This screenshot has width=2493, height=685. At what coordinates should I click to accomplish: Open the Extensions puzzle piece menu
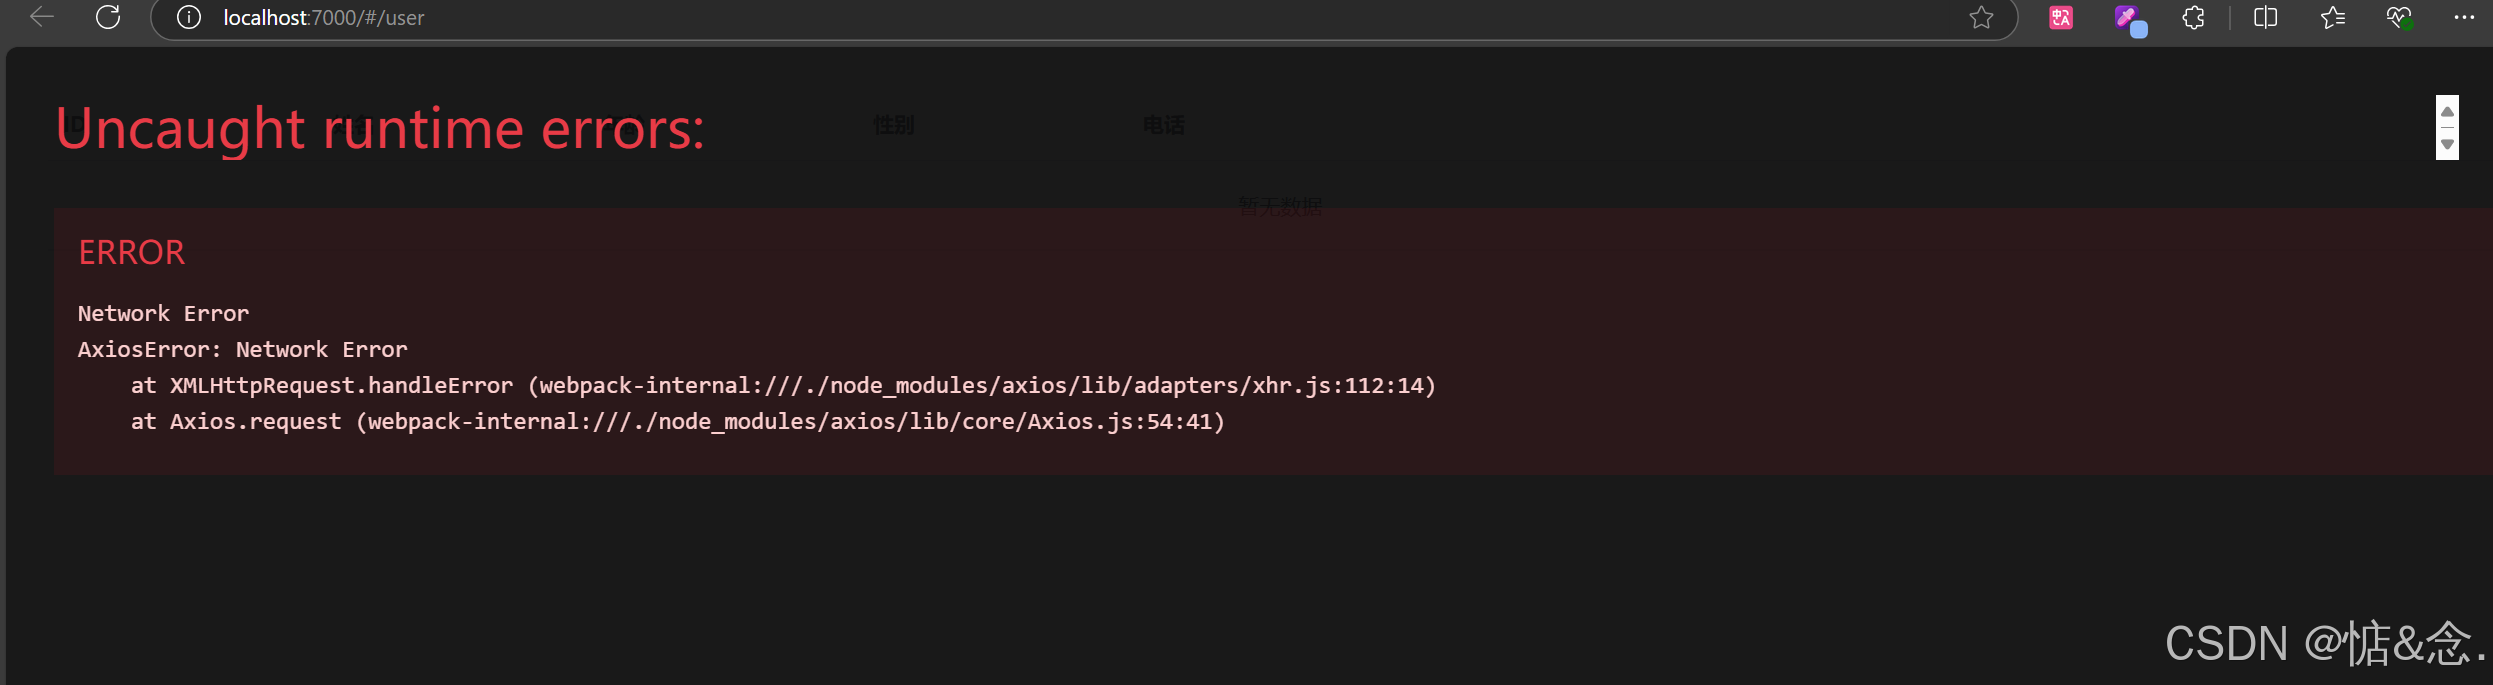click(x=2193, y=18)
